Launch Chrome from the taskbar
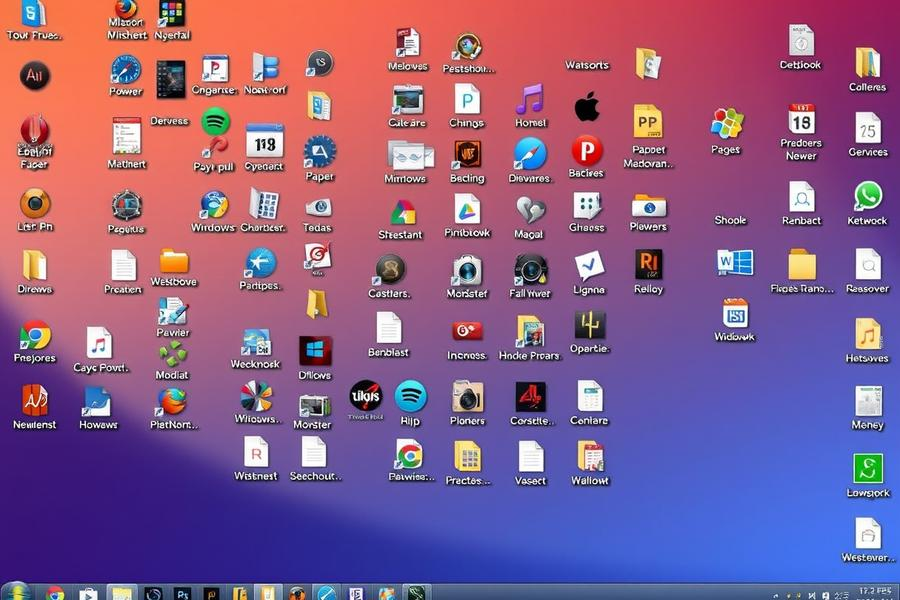 point(55,594)
